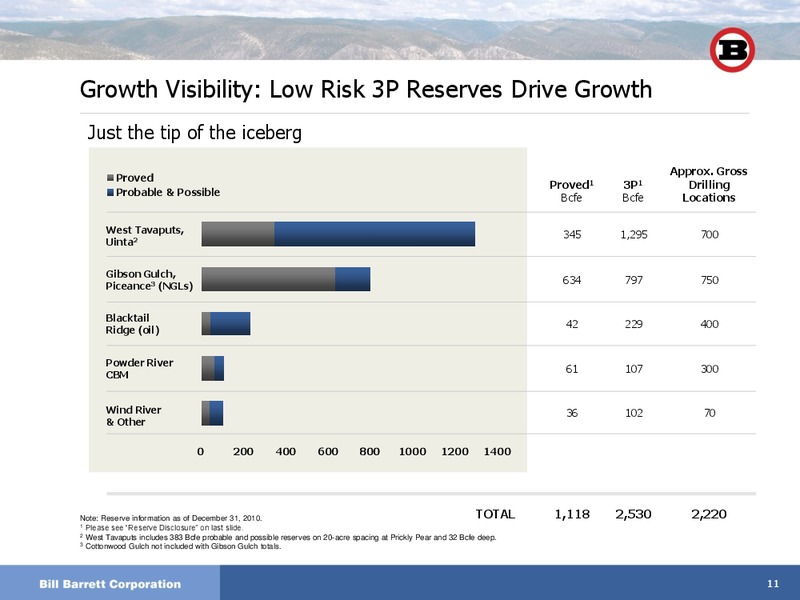This screenshot has width=800, height=600.
Task: Select the 'Gibson Gulch, Piceance (NGLs)' label
Action: pyautogui.click(x=149, y=280)
